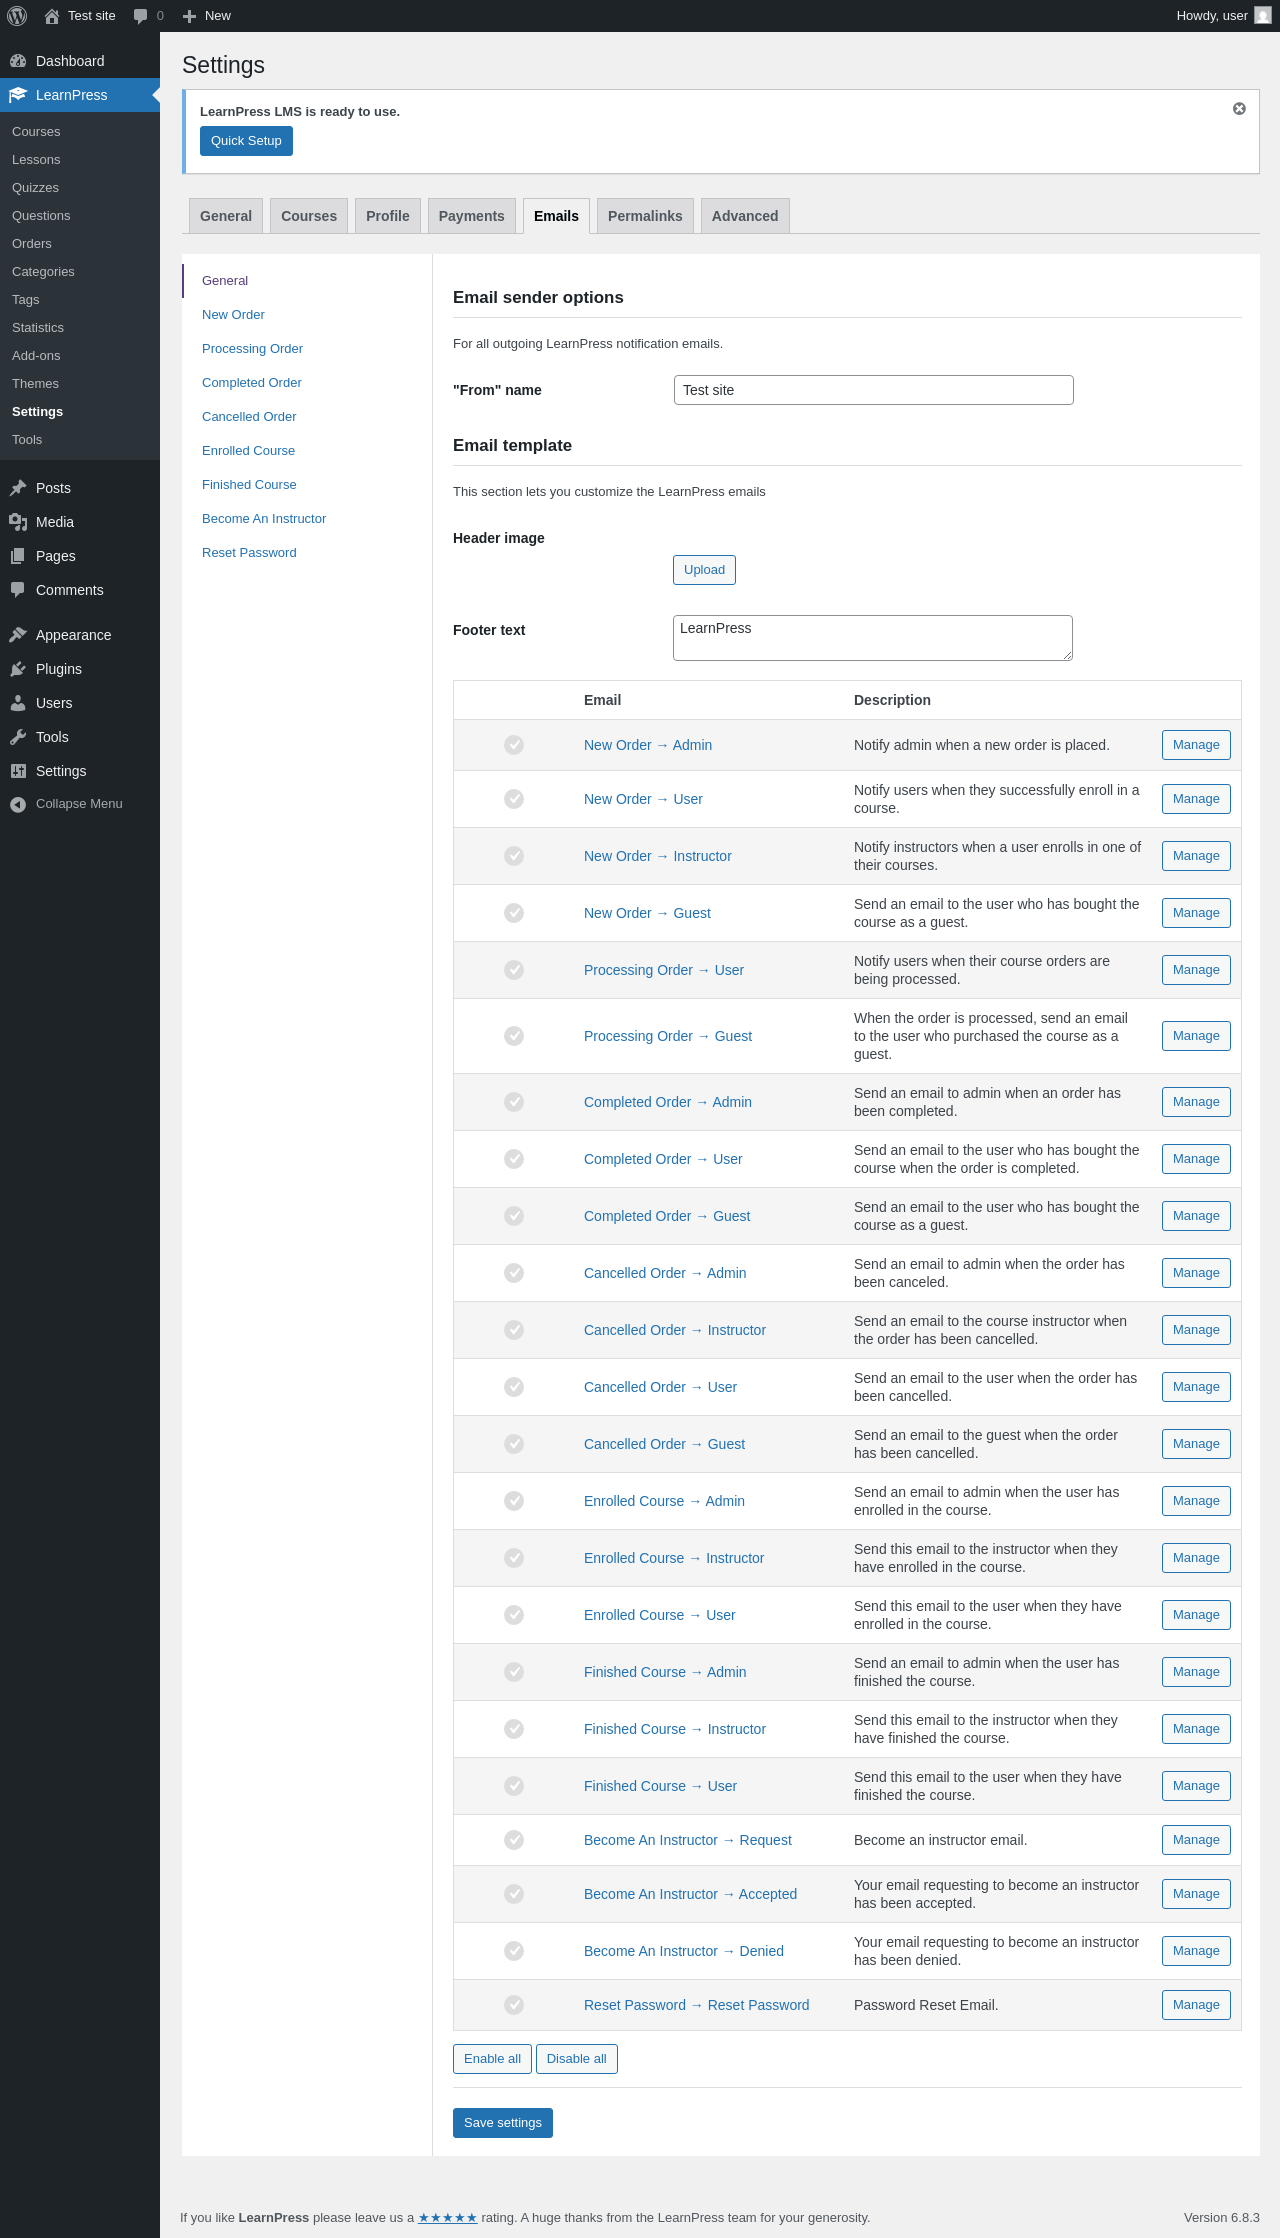
Task: Click the Media icon in sidebar
Action: [18, 522]
